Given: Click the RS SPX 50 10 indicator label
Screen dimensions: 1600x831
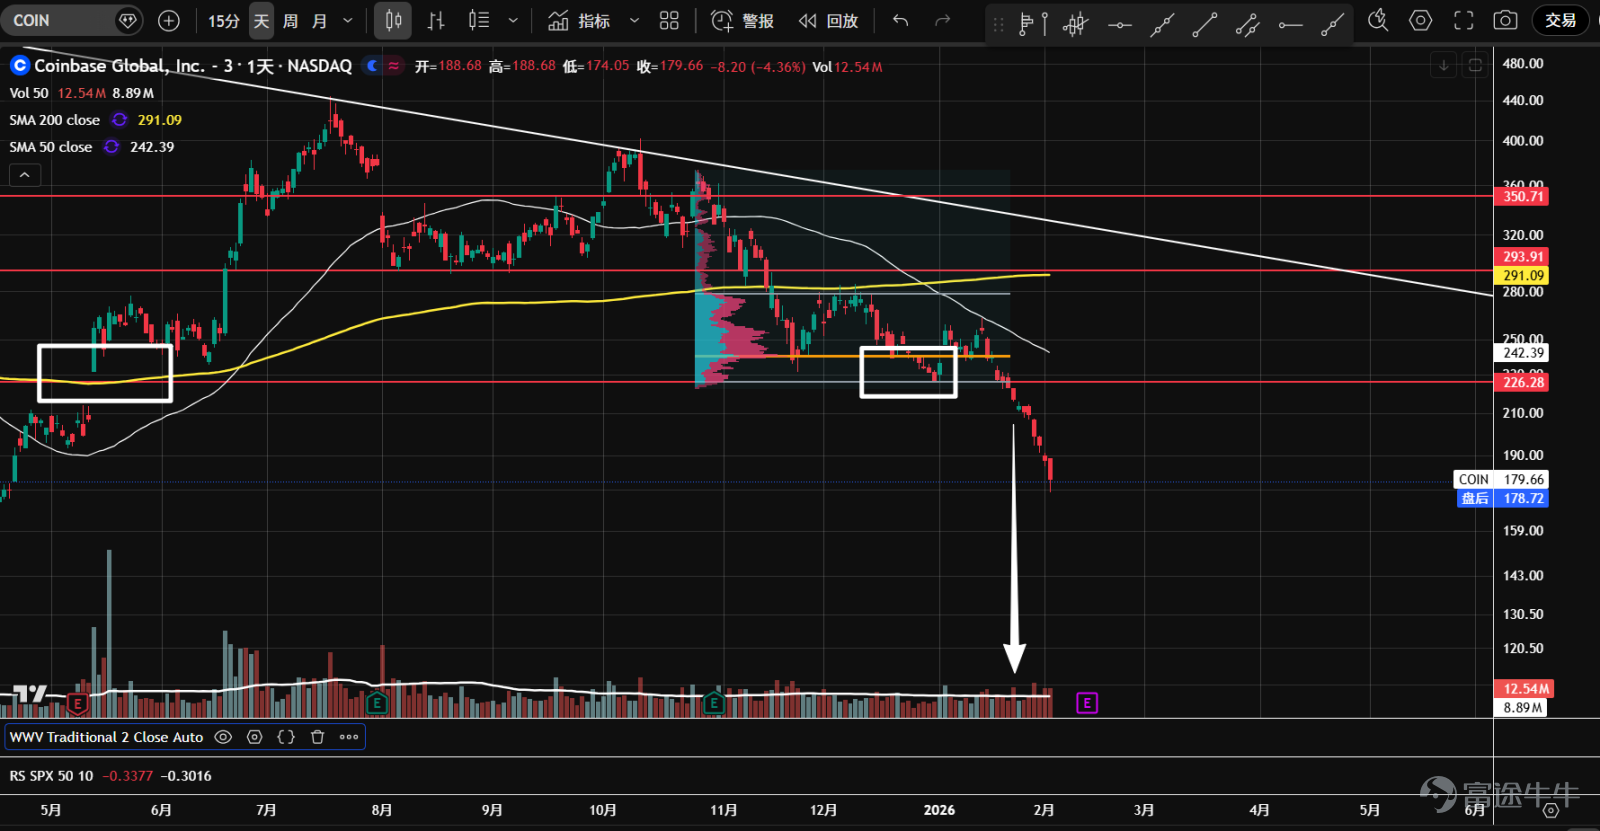Looking at the screenshot, I should (51, 776).
